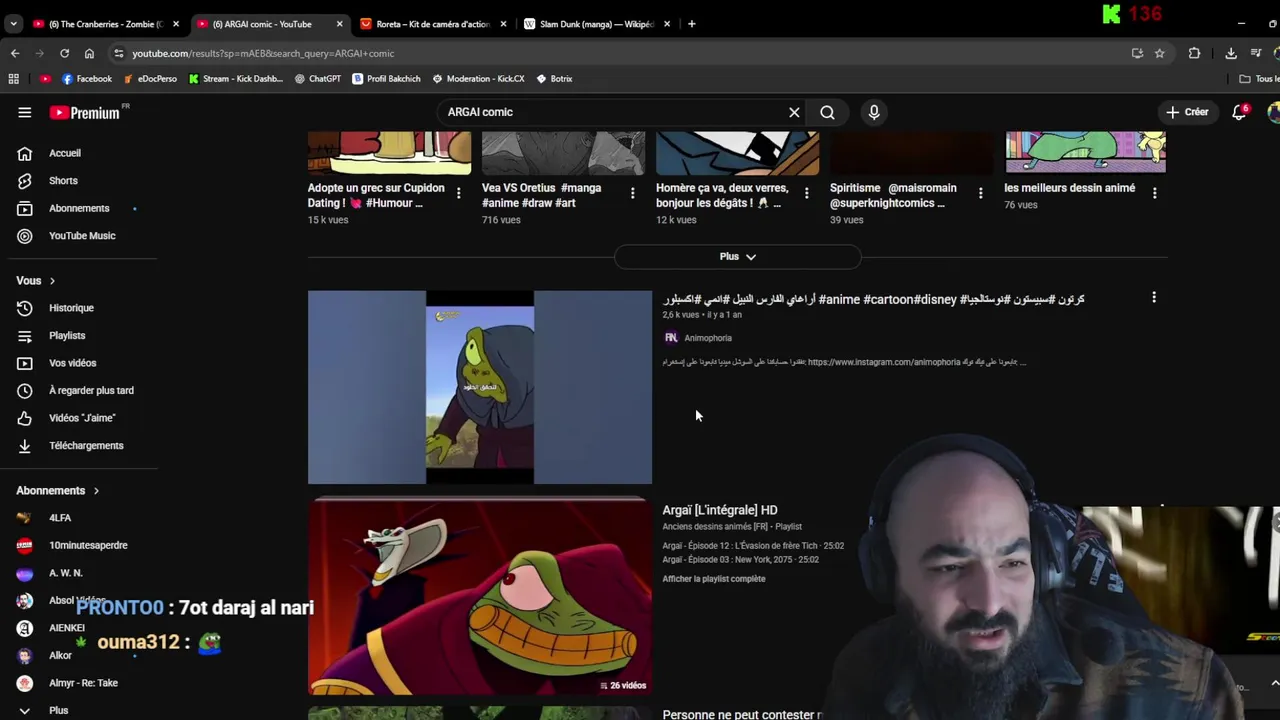This screenshot has height=720, width=1280.
Task: Reload the page
Action: click(64, 53)
